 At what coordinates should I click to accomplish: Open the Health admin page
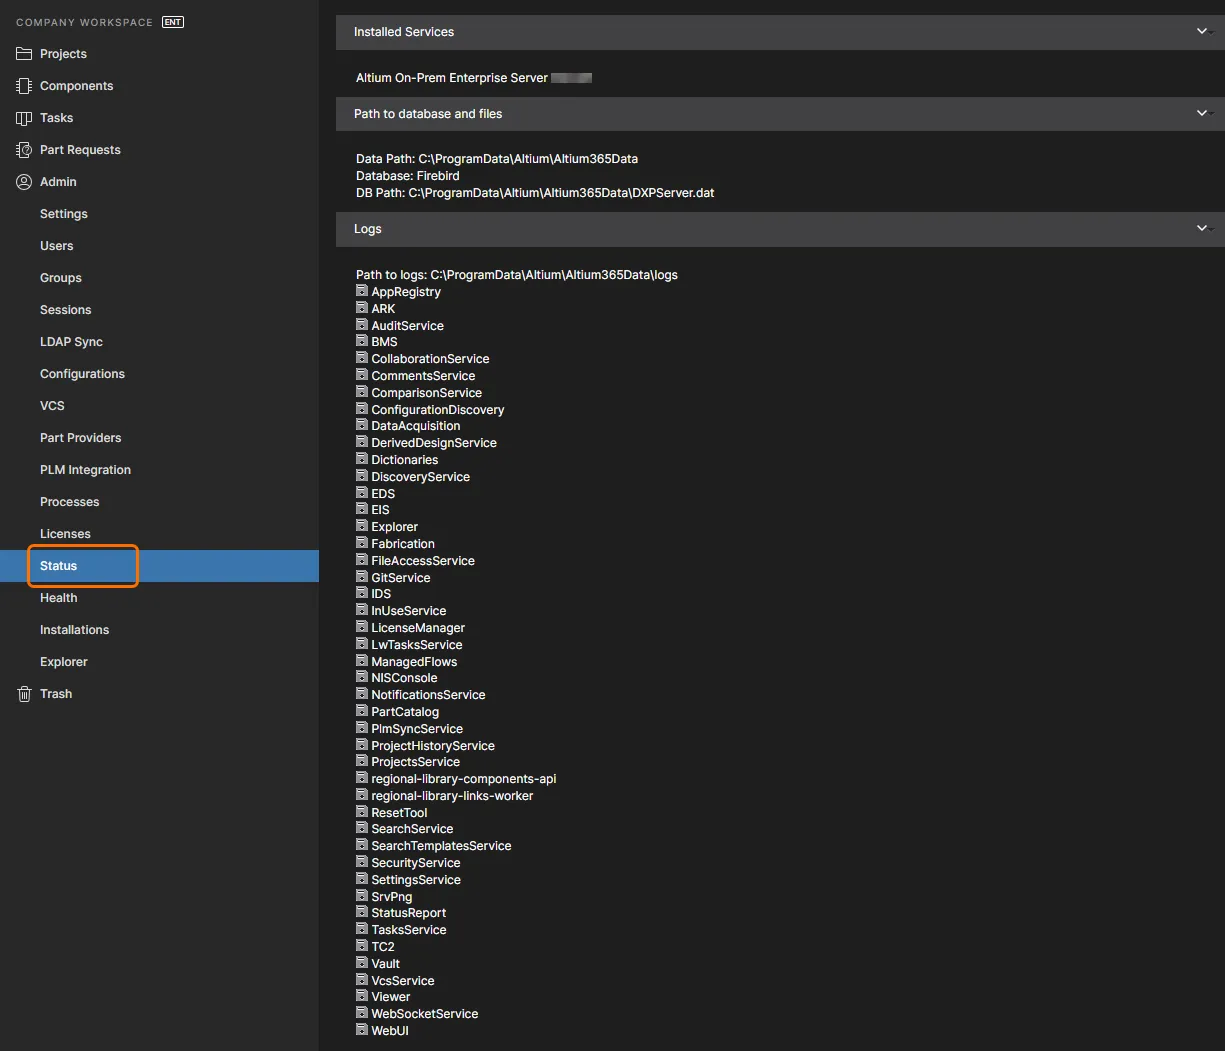coord(59,598)
